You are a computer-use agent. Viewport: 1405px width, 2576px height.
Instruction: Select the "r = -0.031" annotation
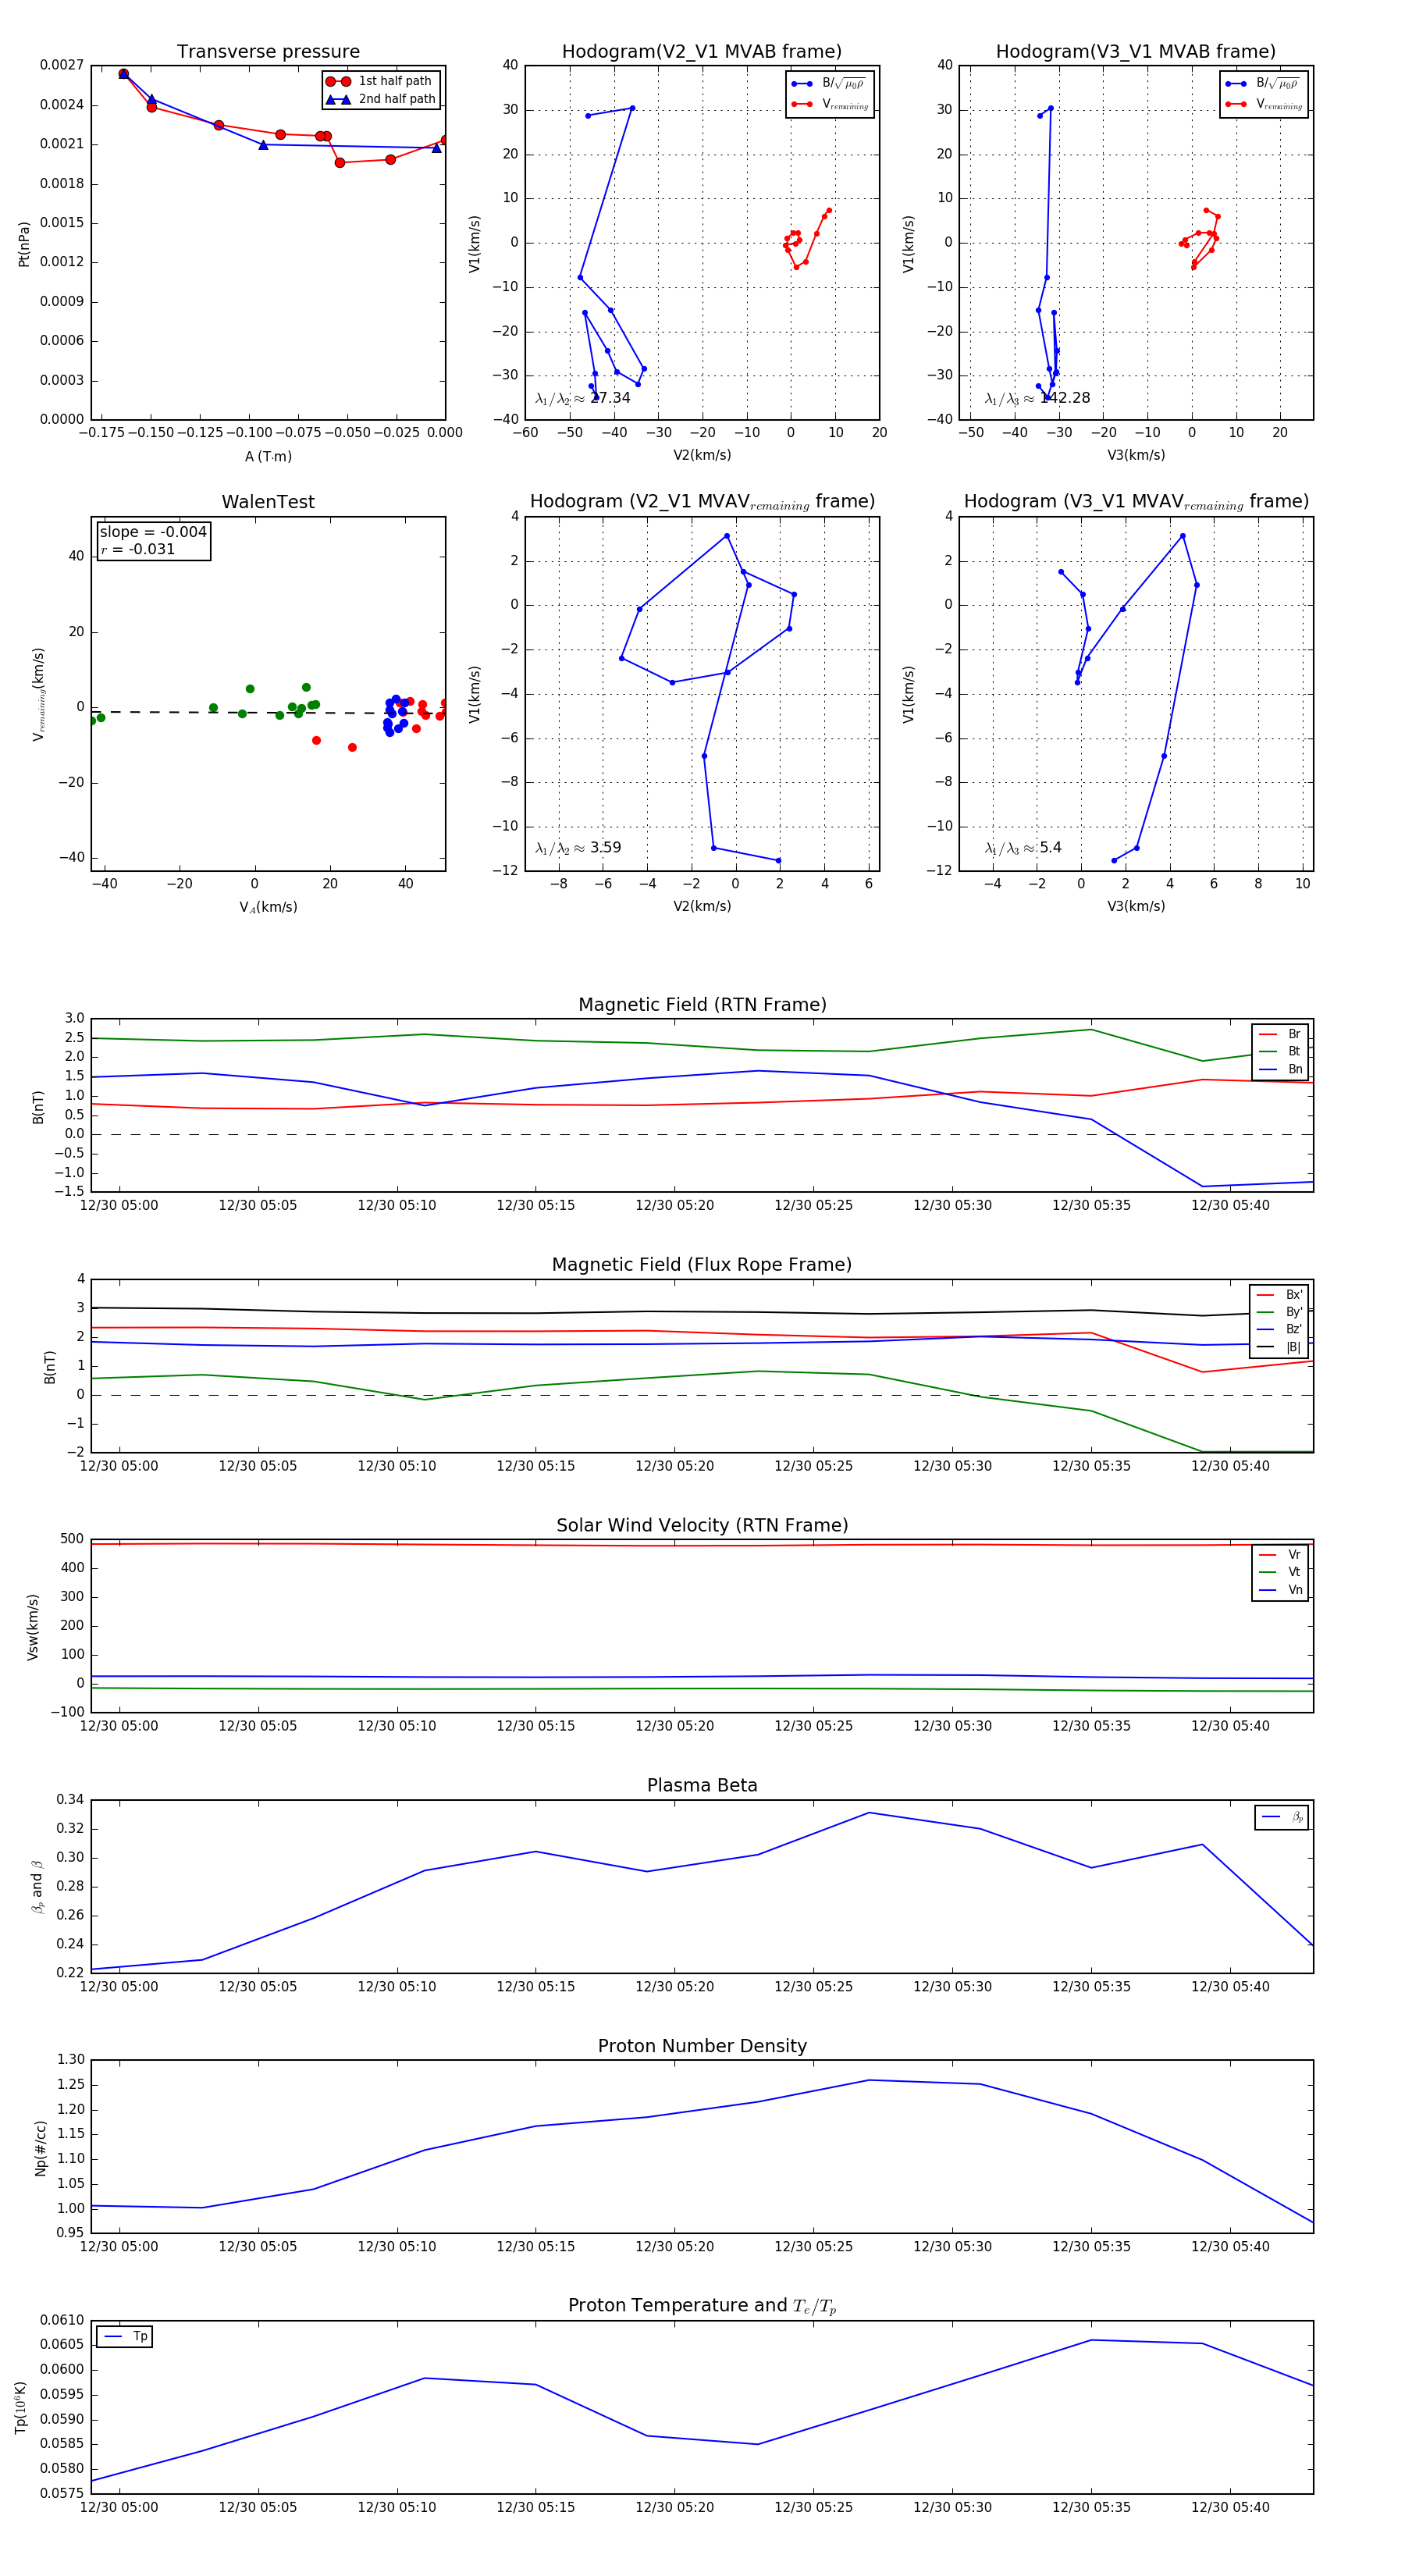pyautogui.click(x=138, y=549)
